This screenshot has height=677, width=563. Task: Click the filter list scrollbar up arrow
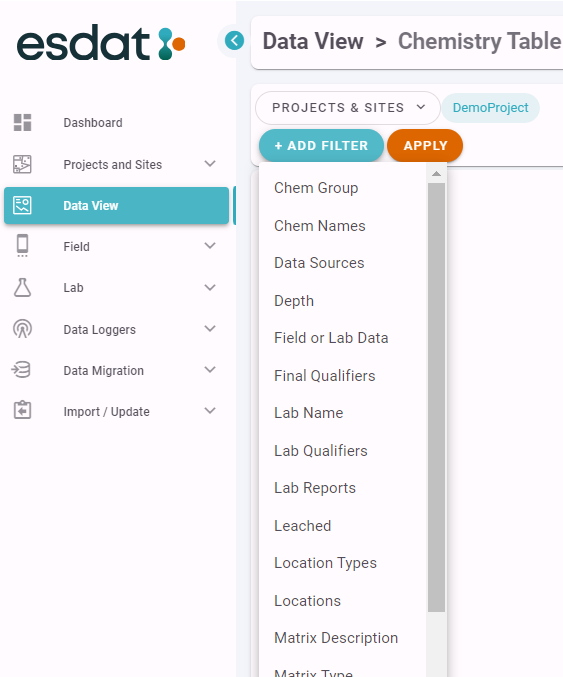[x=436, y=174]
